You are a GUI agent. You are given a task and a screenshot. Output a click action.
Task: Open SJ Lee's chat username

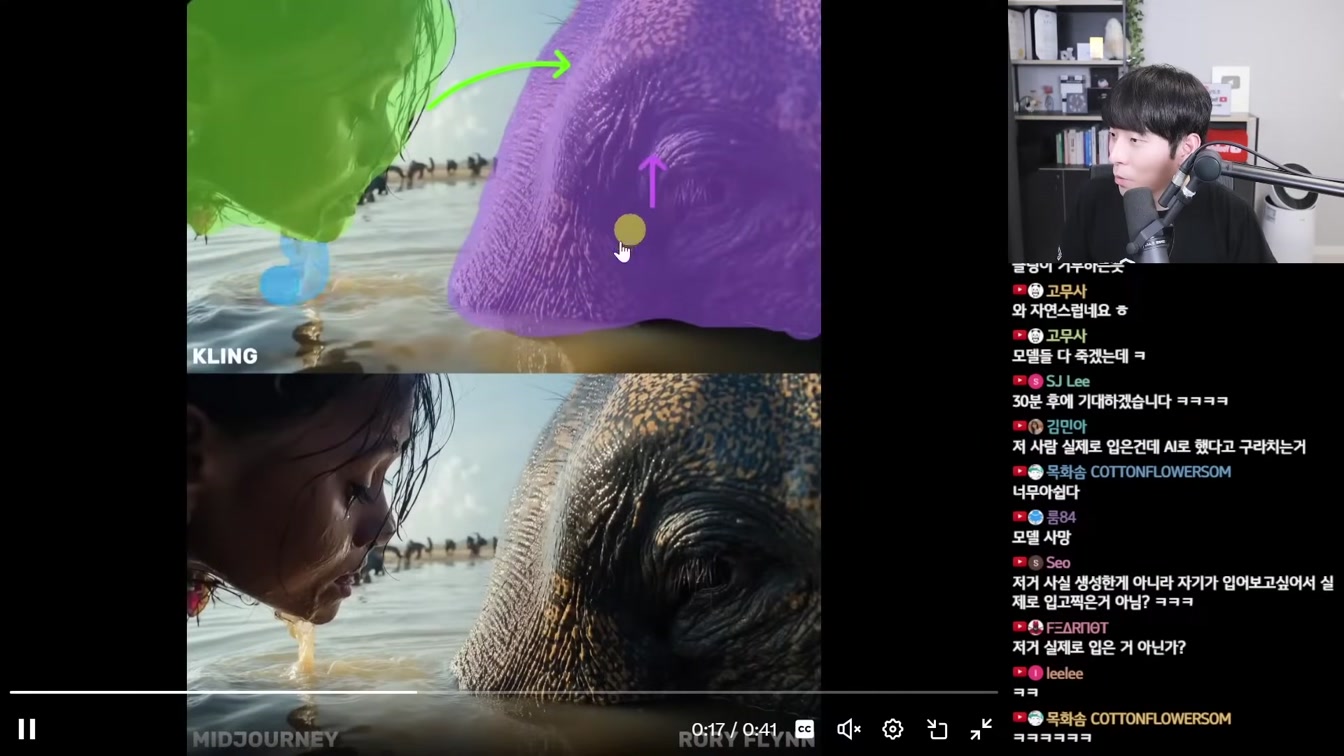click(x=1068, y=381)
